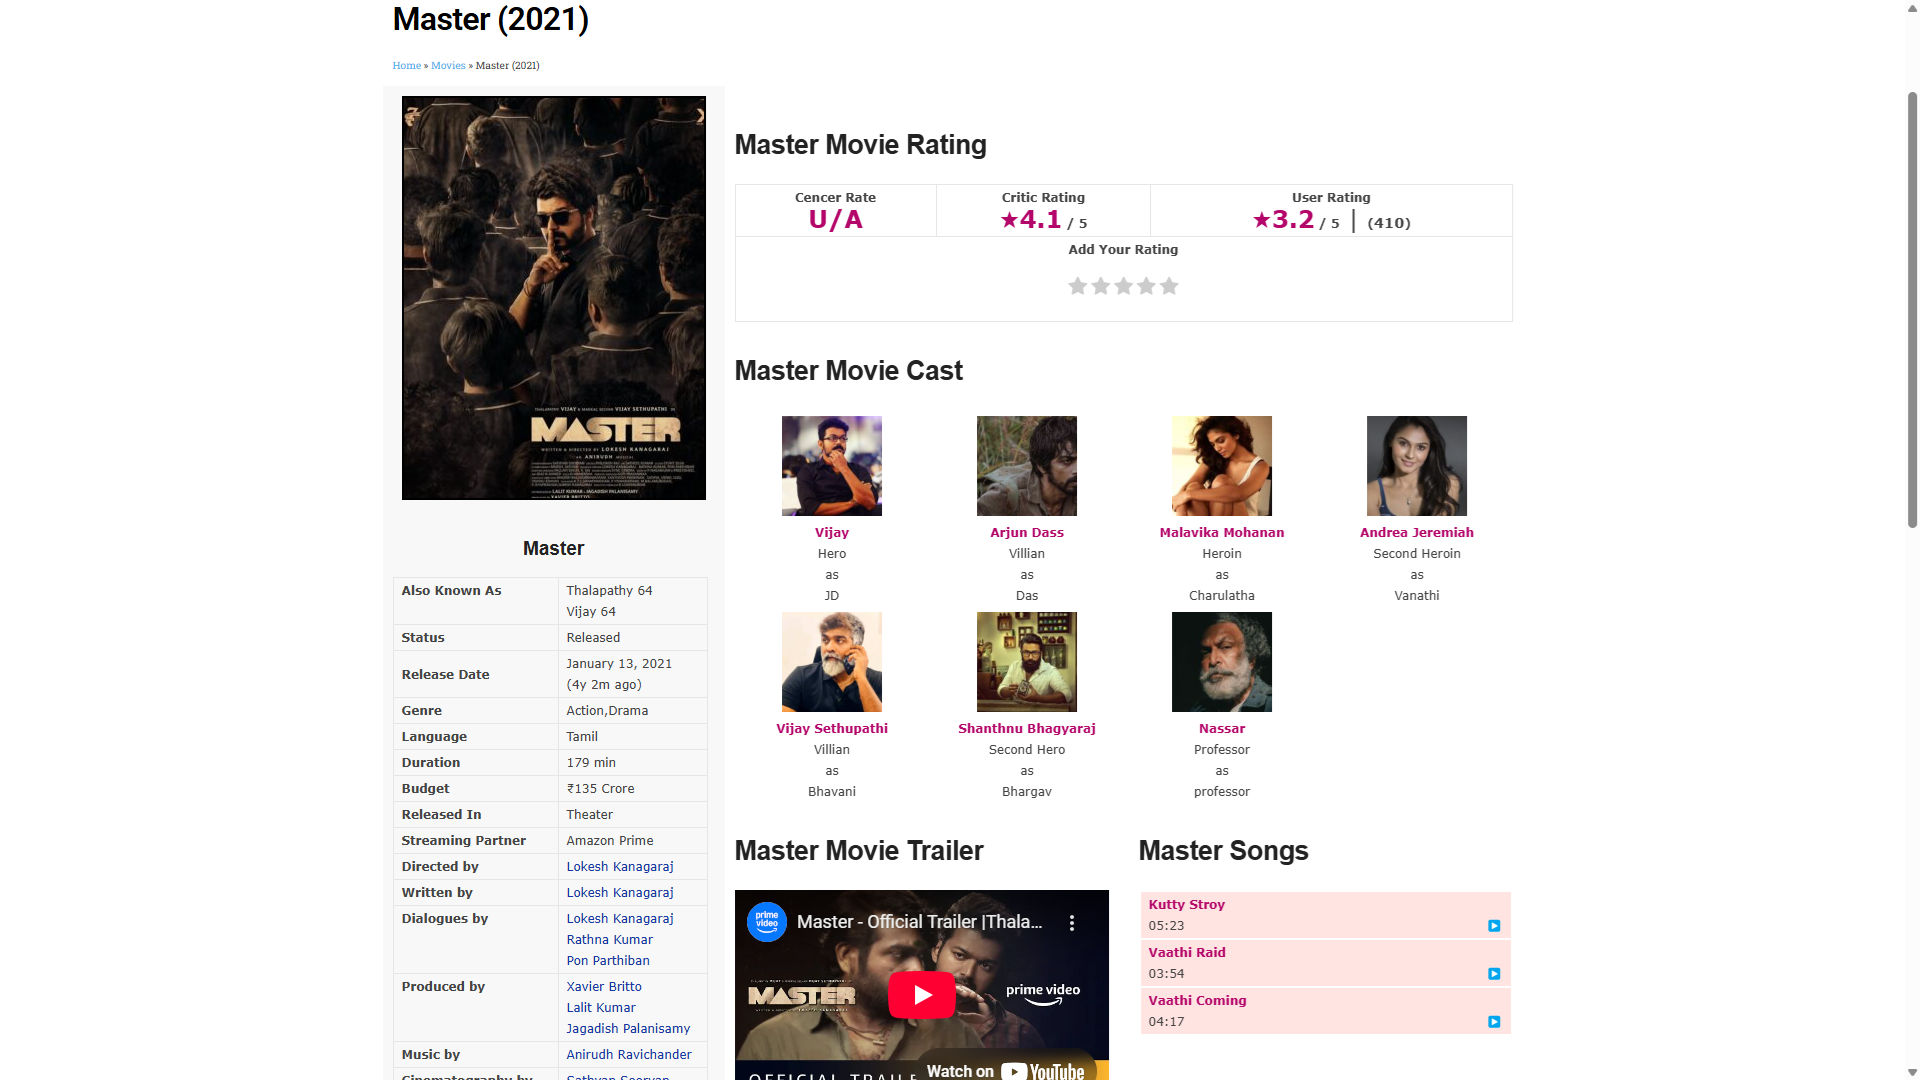Viewport: 1920px width, 1080px height.
Task: Click the scrollbar down arrow
Action: pyautogui.click(x=1912, y=1072)
